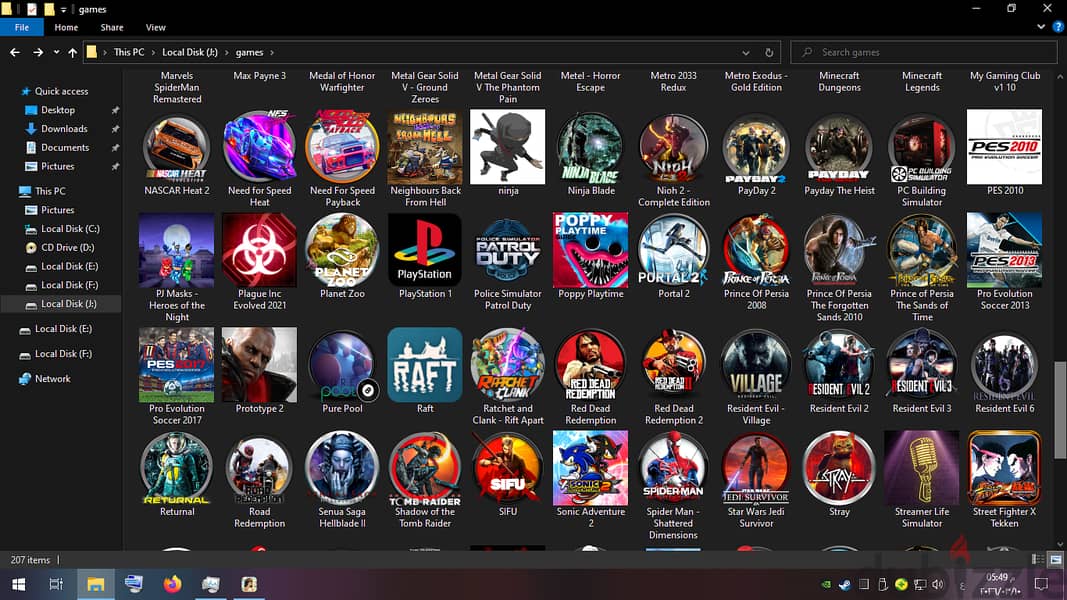Open Network in the navigation pane
1067x600 pixels.
52,379
